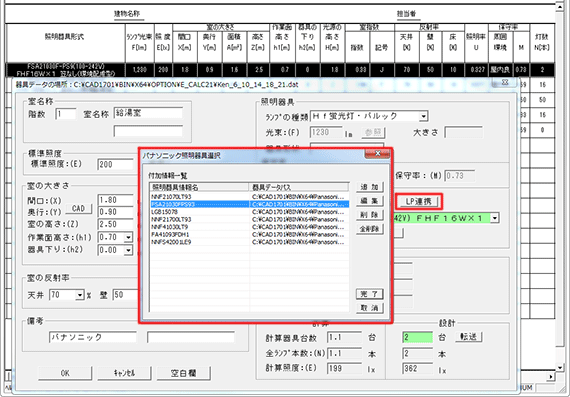This screenshot has width=570, height=397.
Task: Click the 空白欄 button
Action: click(x=184, y=373)
